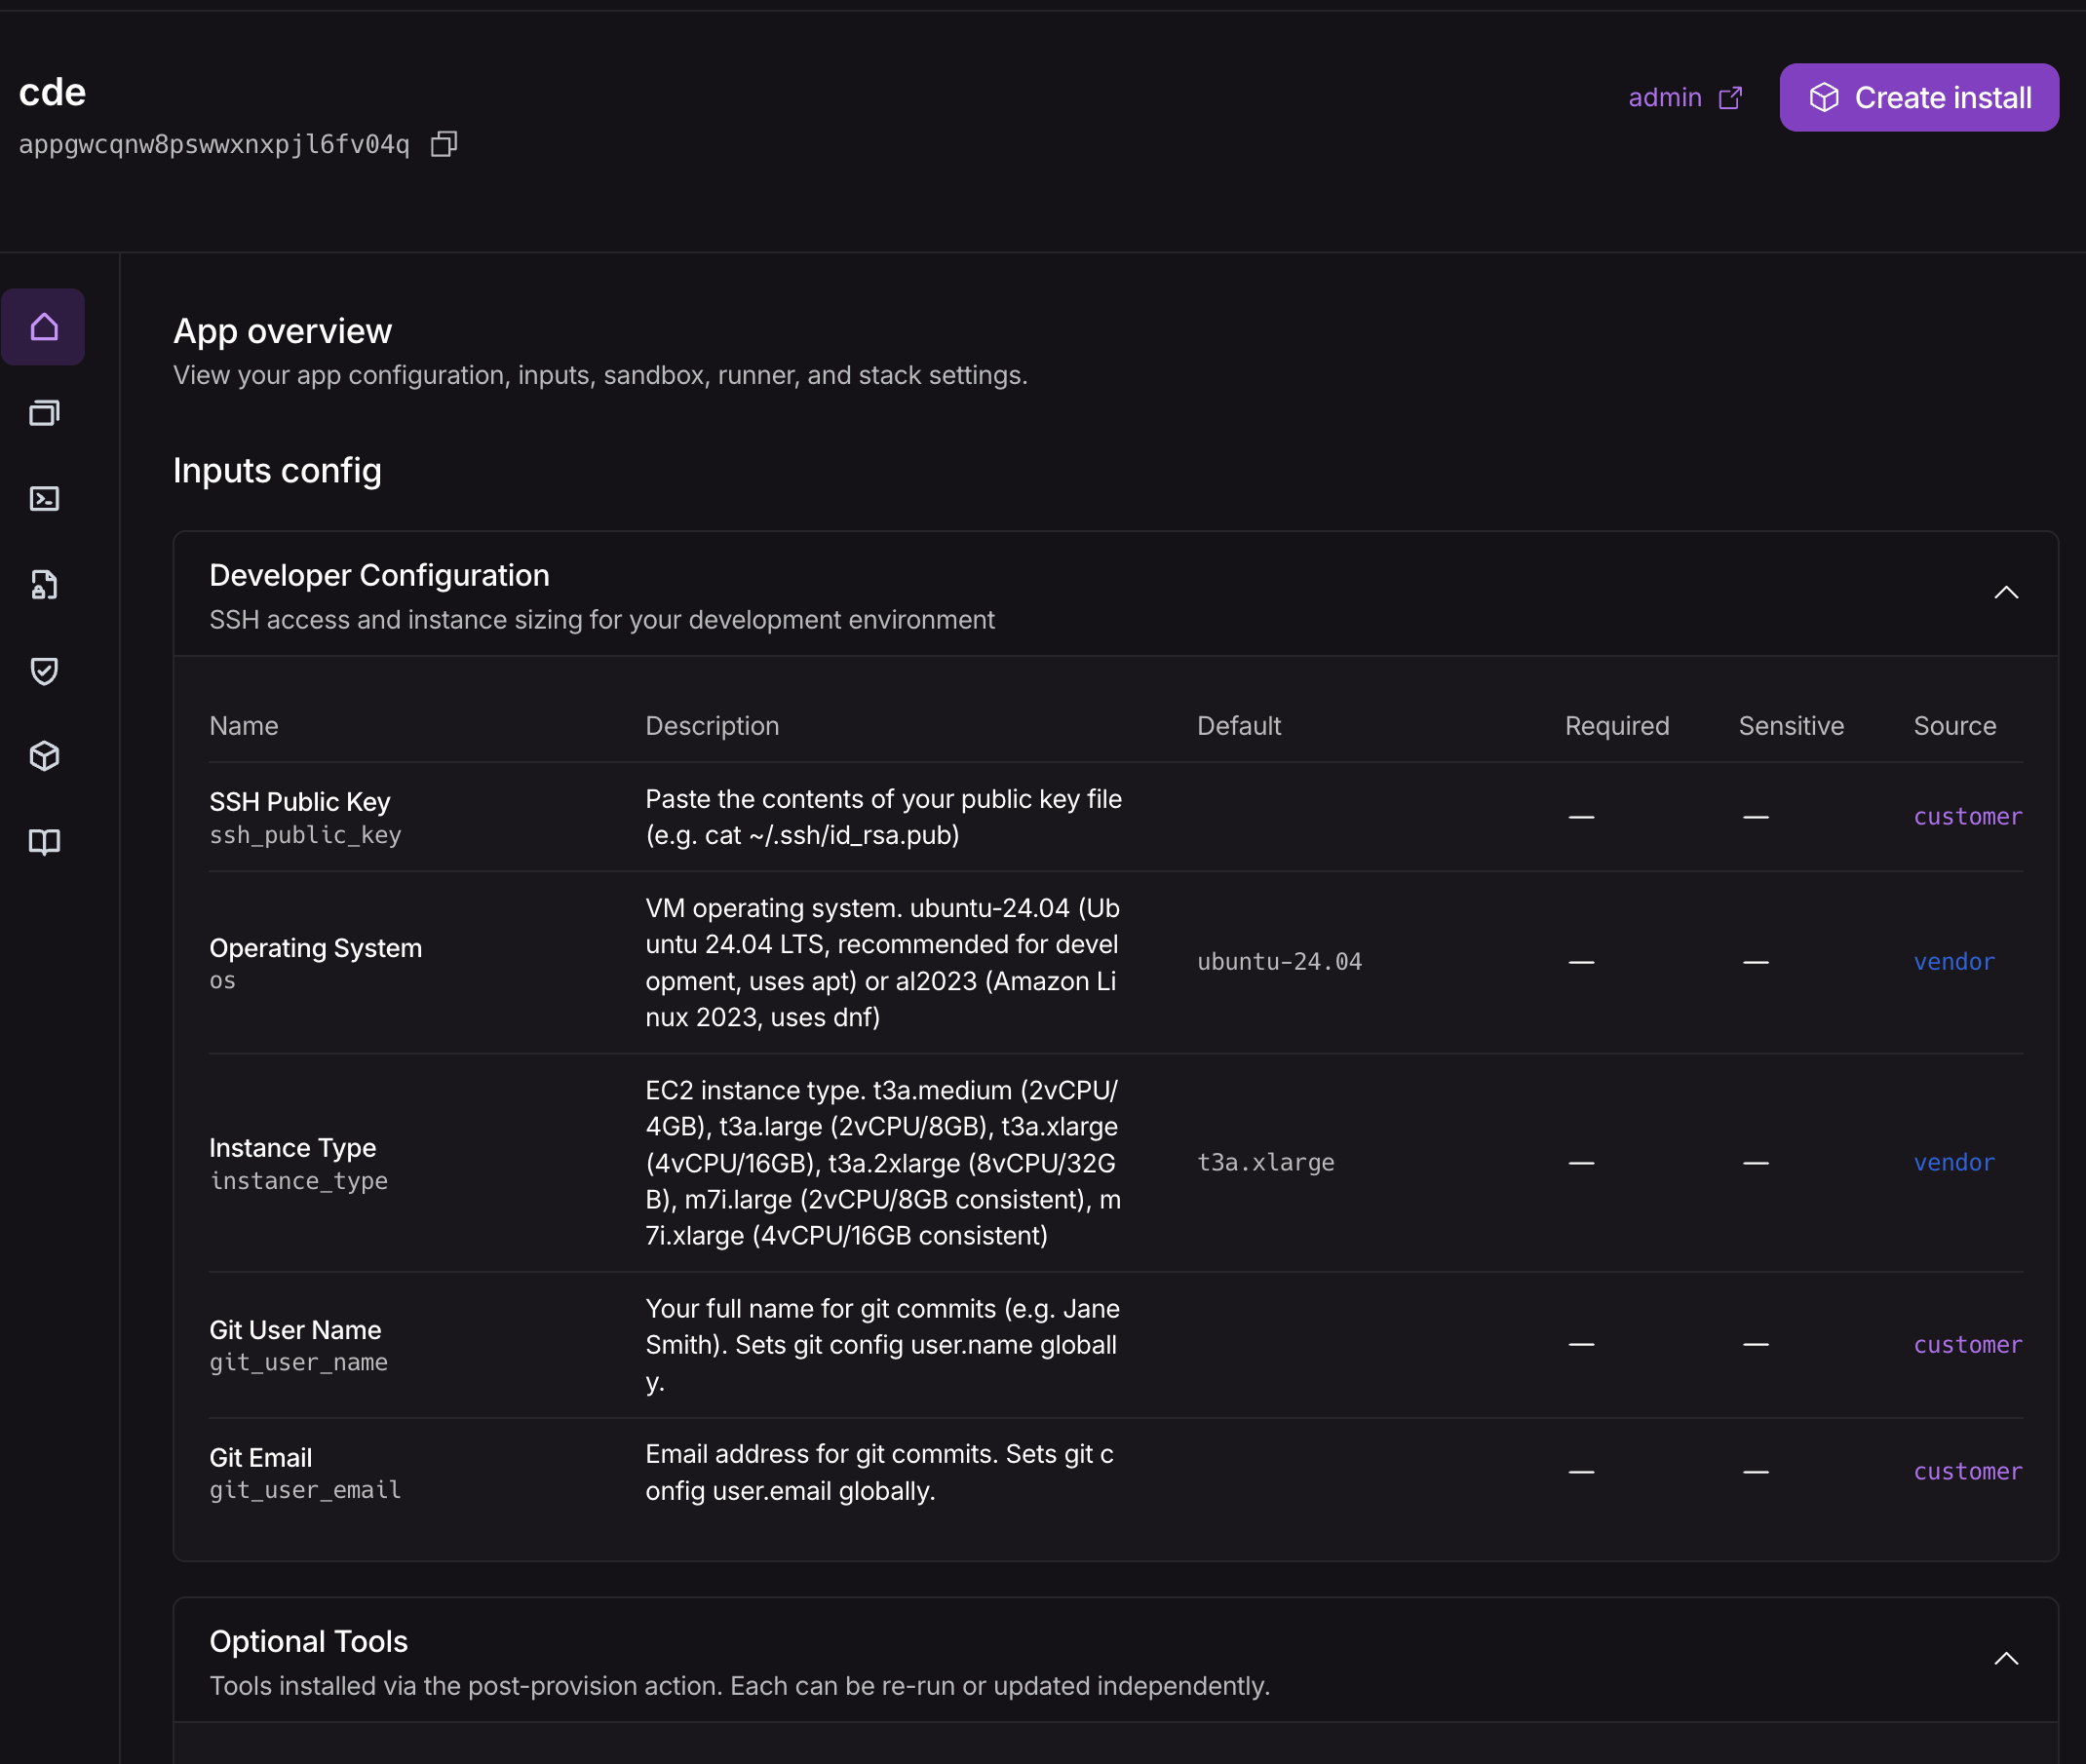Click the customer source for Git User Name

(1968, 1345)
